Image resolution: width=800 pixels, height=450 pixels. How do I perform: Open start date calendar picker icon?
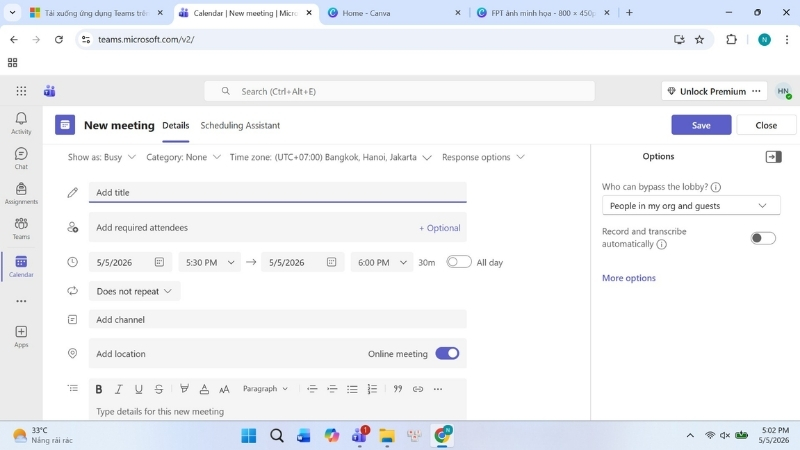[x=159, y=262]
